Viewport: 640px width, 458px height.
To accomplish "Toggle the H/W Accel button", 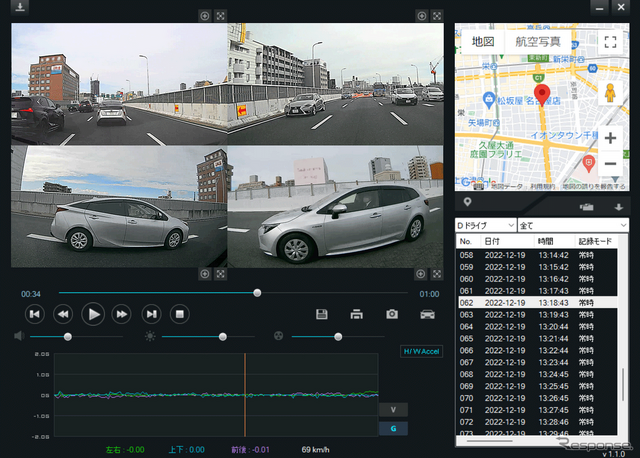I will (x=422, y=351).
